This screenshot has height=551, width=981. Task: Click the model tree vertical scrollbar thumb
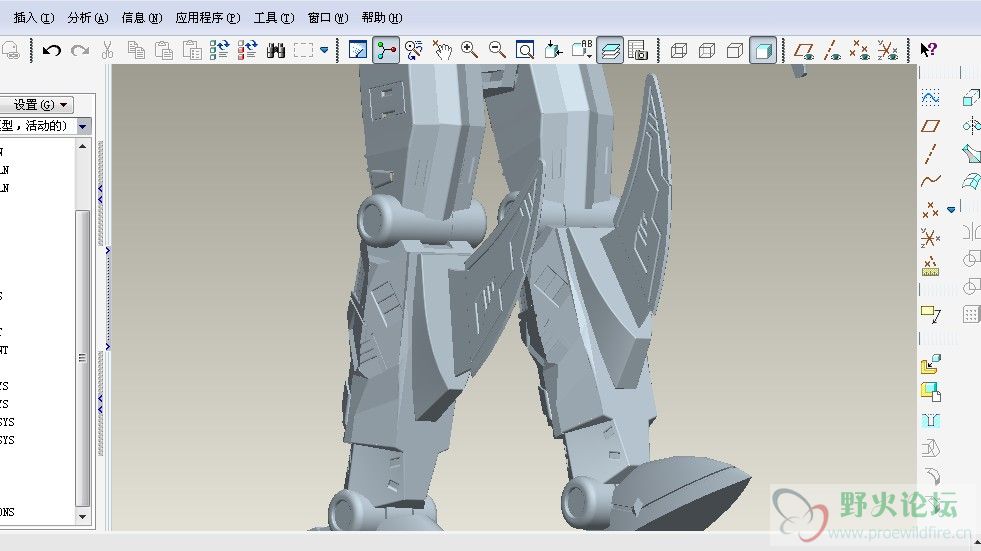[x=83, y=358]
